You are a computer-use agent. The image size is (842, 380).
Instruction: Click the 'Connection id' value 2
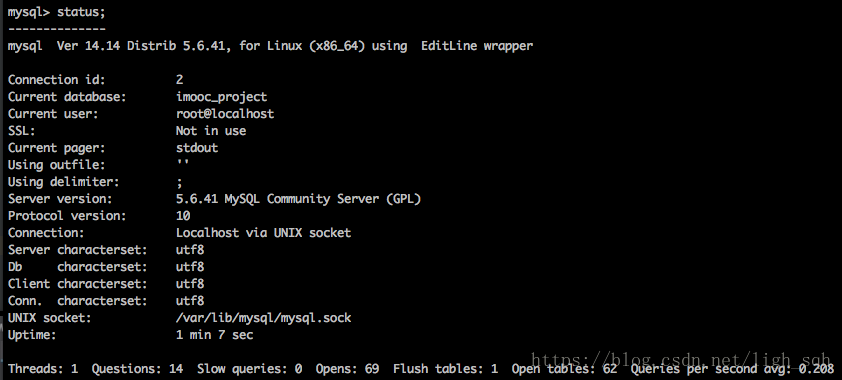179,80
